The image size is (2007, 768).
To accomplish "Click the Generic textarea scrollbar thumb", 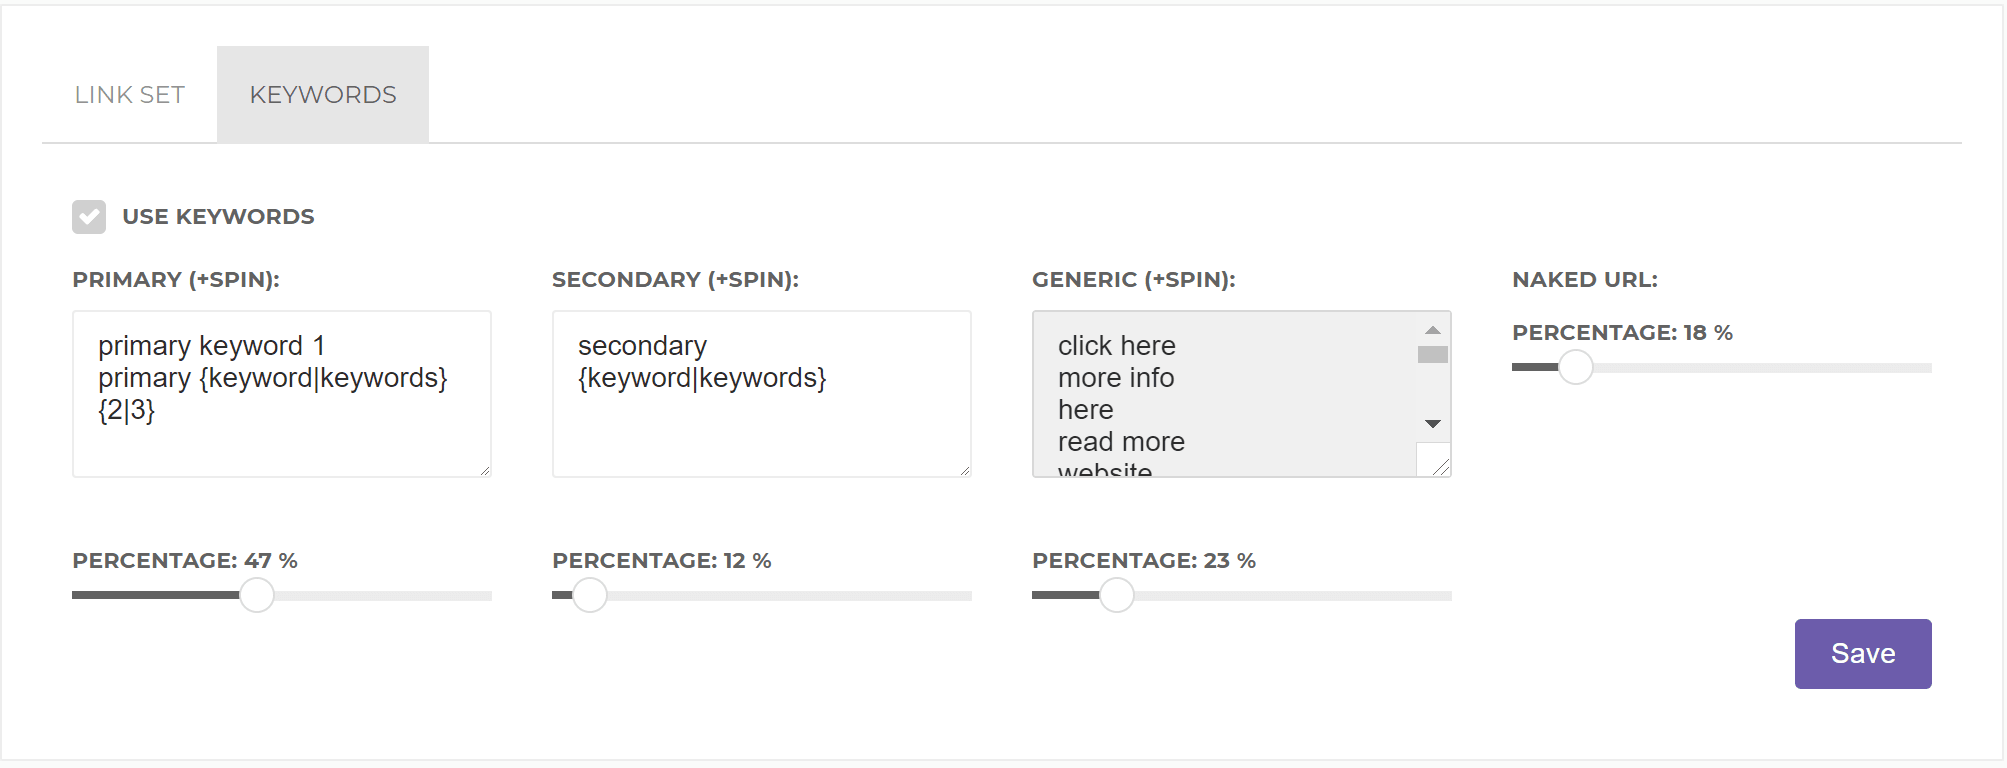I will pyautogui.click(x=1433, y=355).
